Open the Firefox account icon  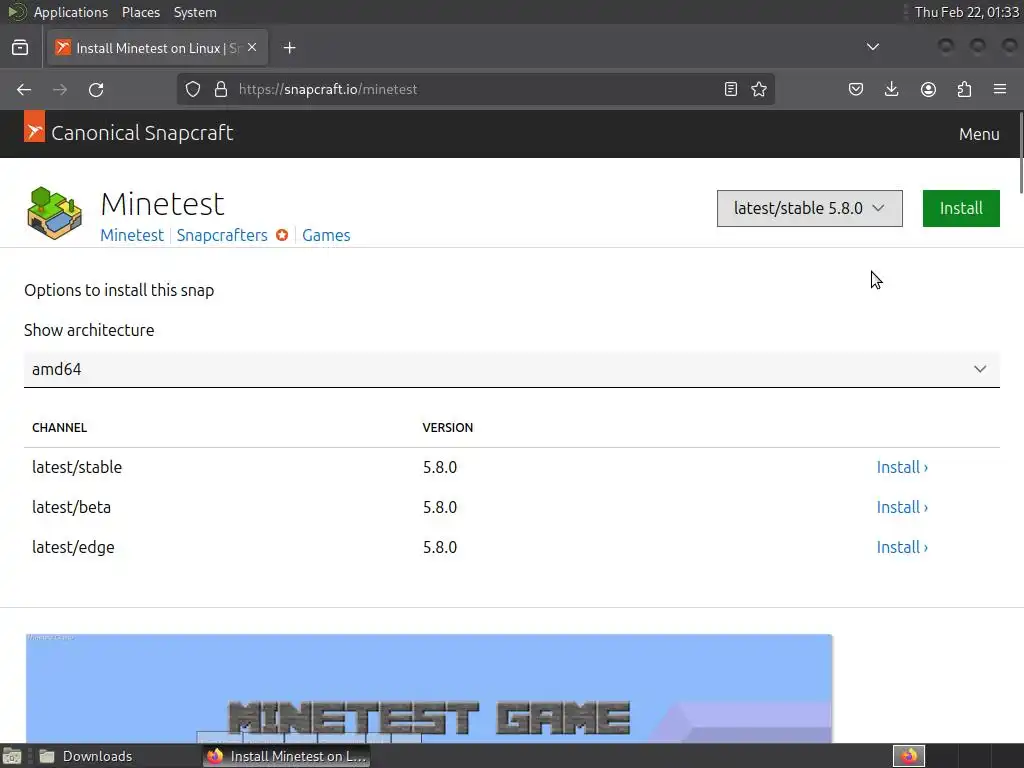[928, 89]
